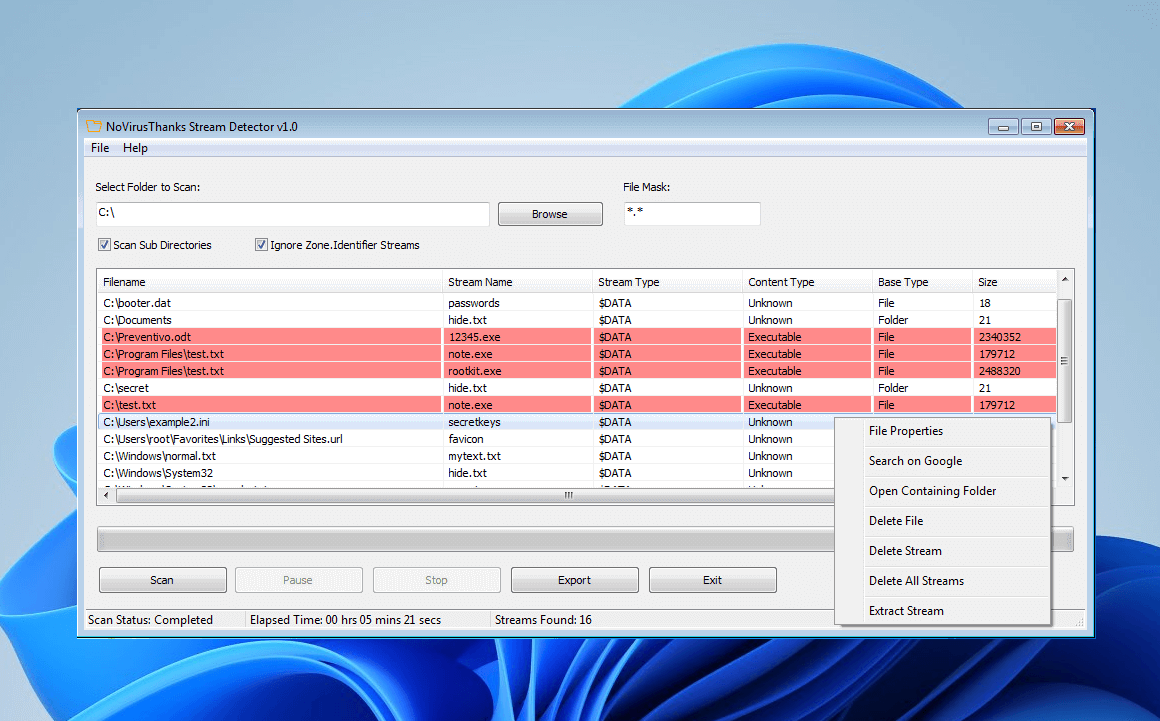
Task: Select the C:\Windows\System32 row
Action: click(466, 473)
